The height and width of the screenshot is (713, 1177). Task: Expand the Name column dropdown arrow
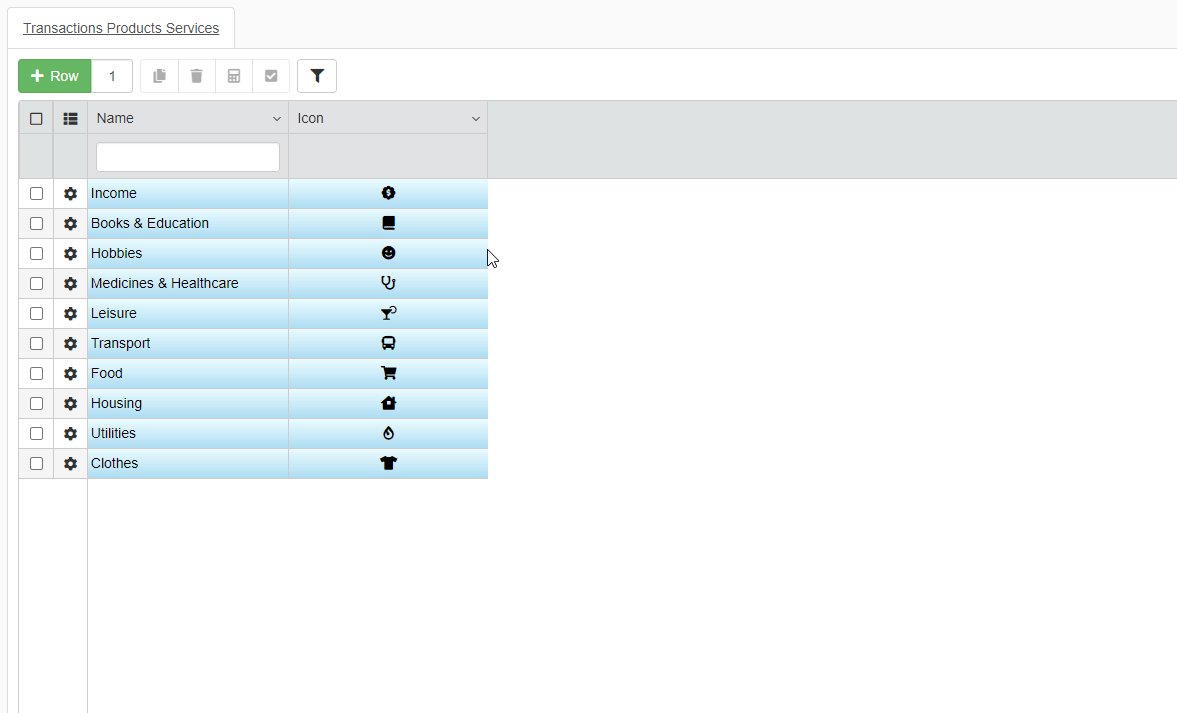tap(277, 119)
